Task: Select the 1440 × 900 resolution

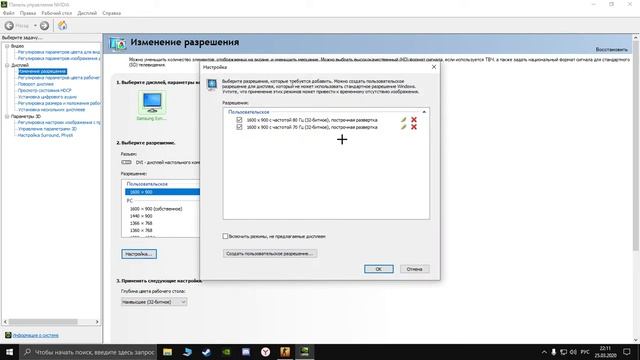Action: [141, 216]
